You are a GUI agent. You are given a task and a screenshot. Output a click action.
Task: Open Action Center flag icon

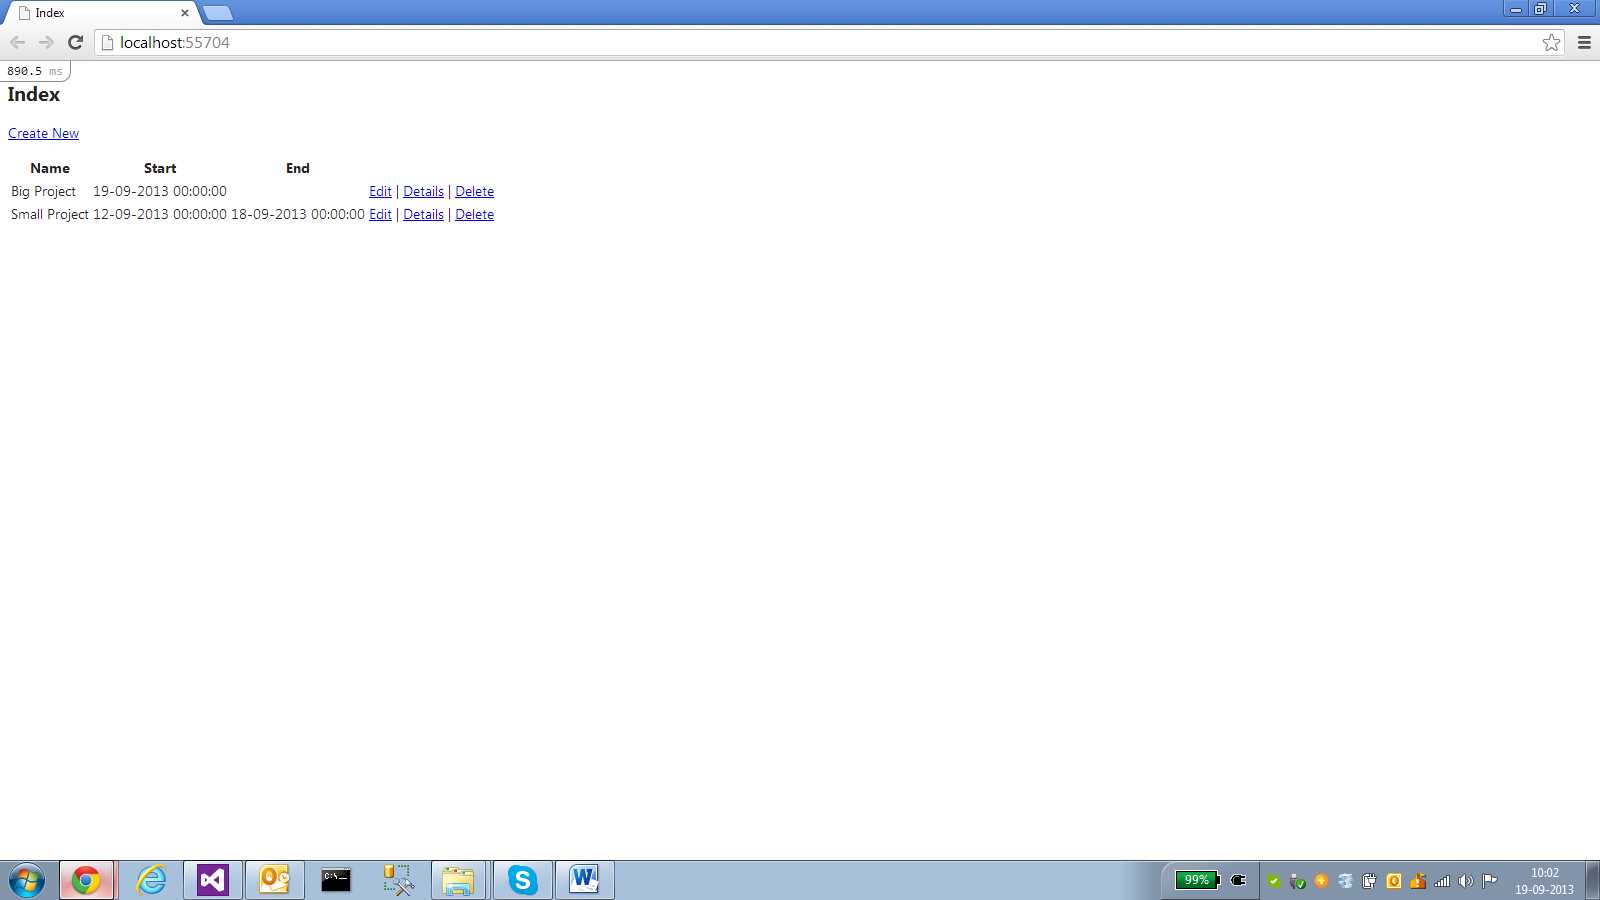pos(1489,881)
